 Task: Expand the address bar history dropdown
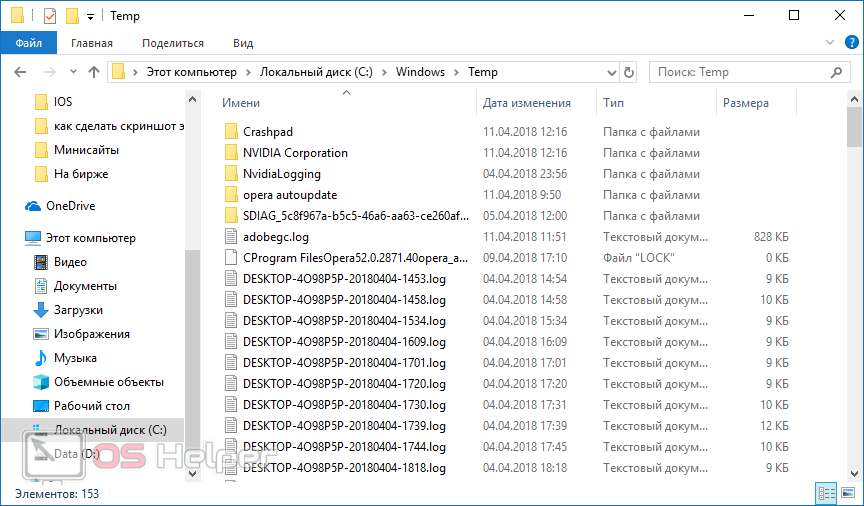tap(612, 73)
